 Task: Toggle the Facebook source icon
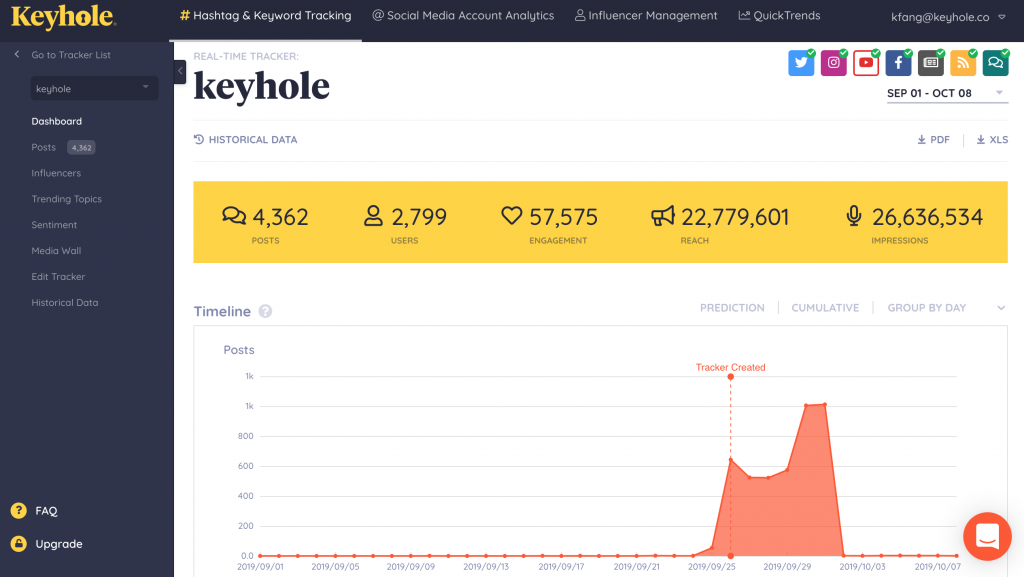(x=898, y=63)
